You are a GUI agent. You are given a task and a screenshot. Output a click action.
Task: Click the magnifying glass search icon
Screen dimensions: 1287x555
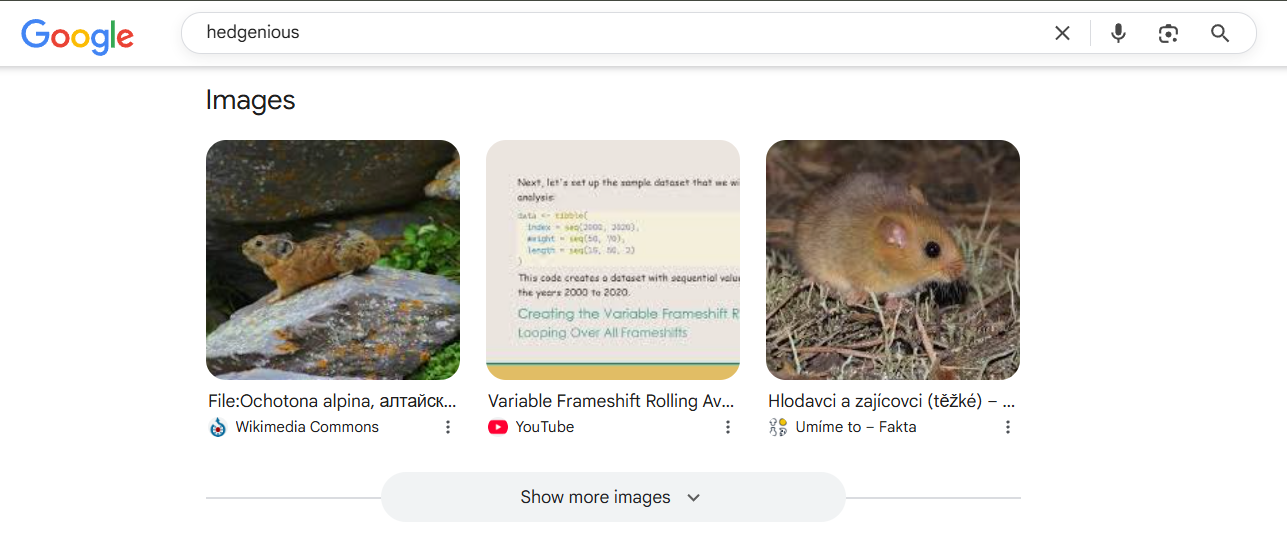1220,33
